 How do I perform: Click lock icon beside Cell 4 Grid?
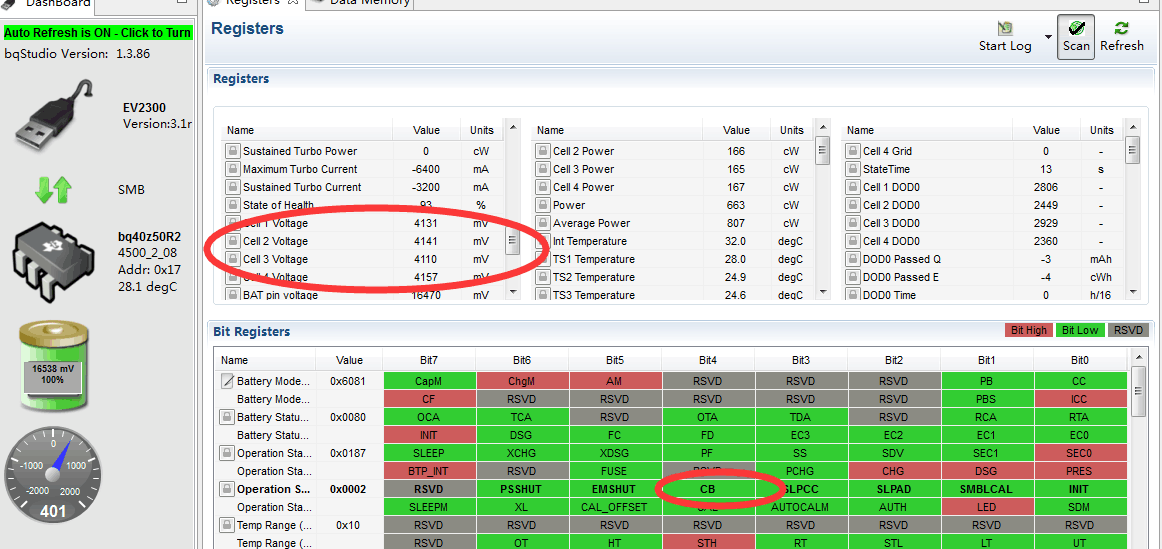pyautogui.click(x=853, y=151)
